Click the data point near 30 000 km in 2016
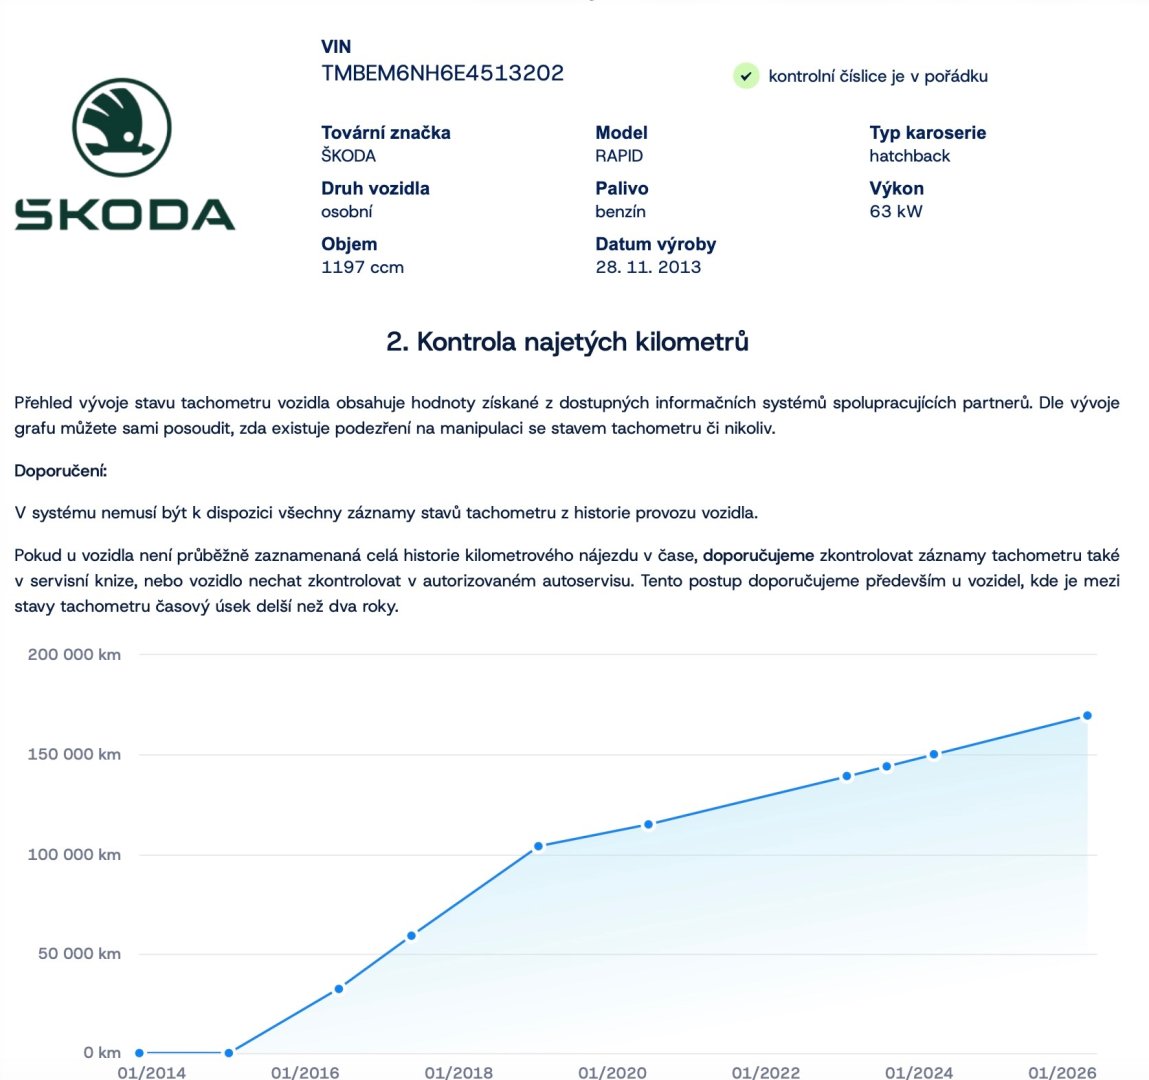1149x1080 pixels. pos(339,989)
